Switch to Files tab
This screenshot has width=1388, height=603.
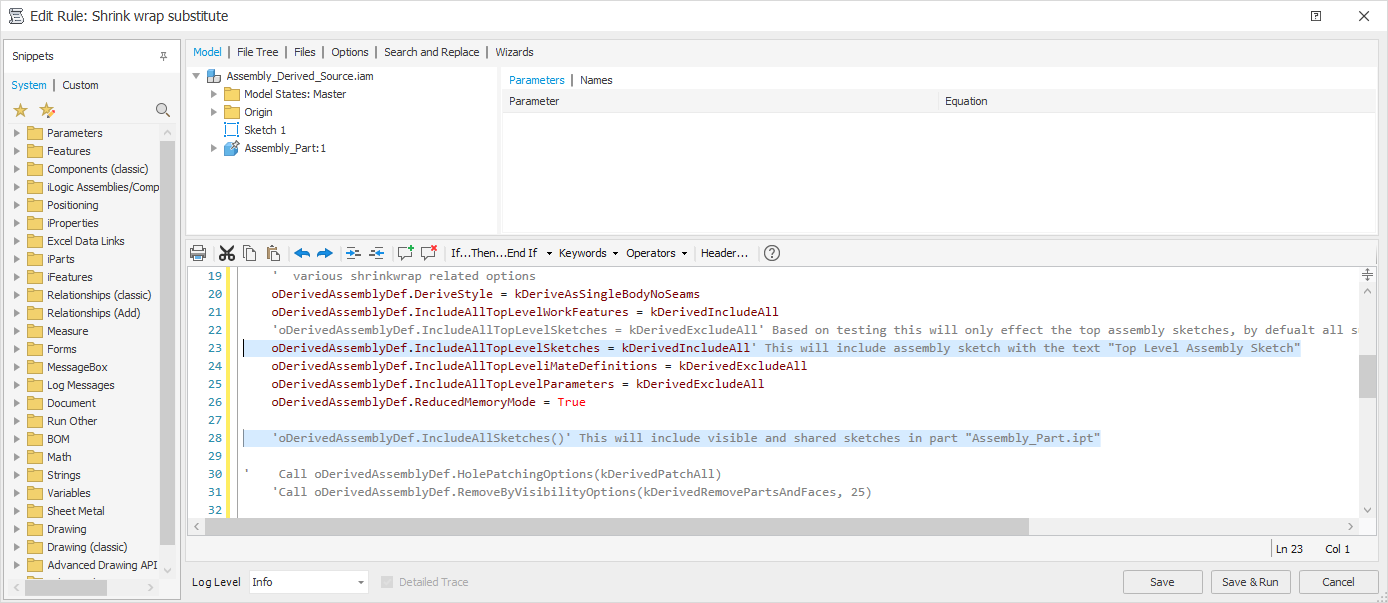305,52
